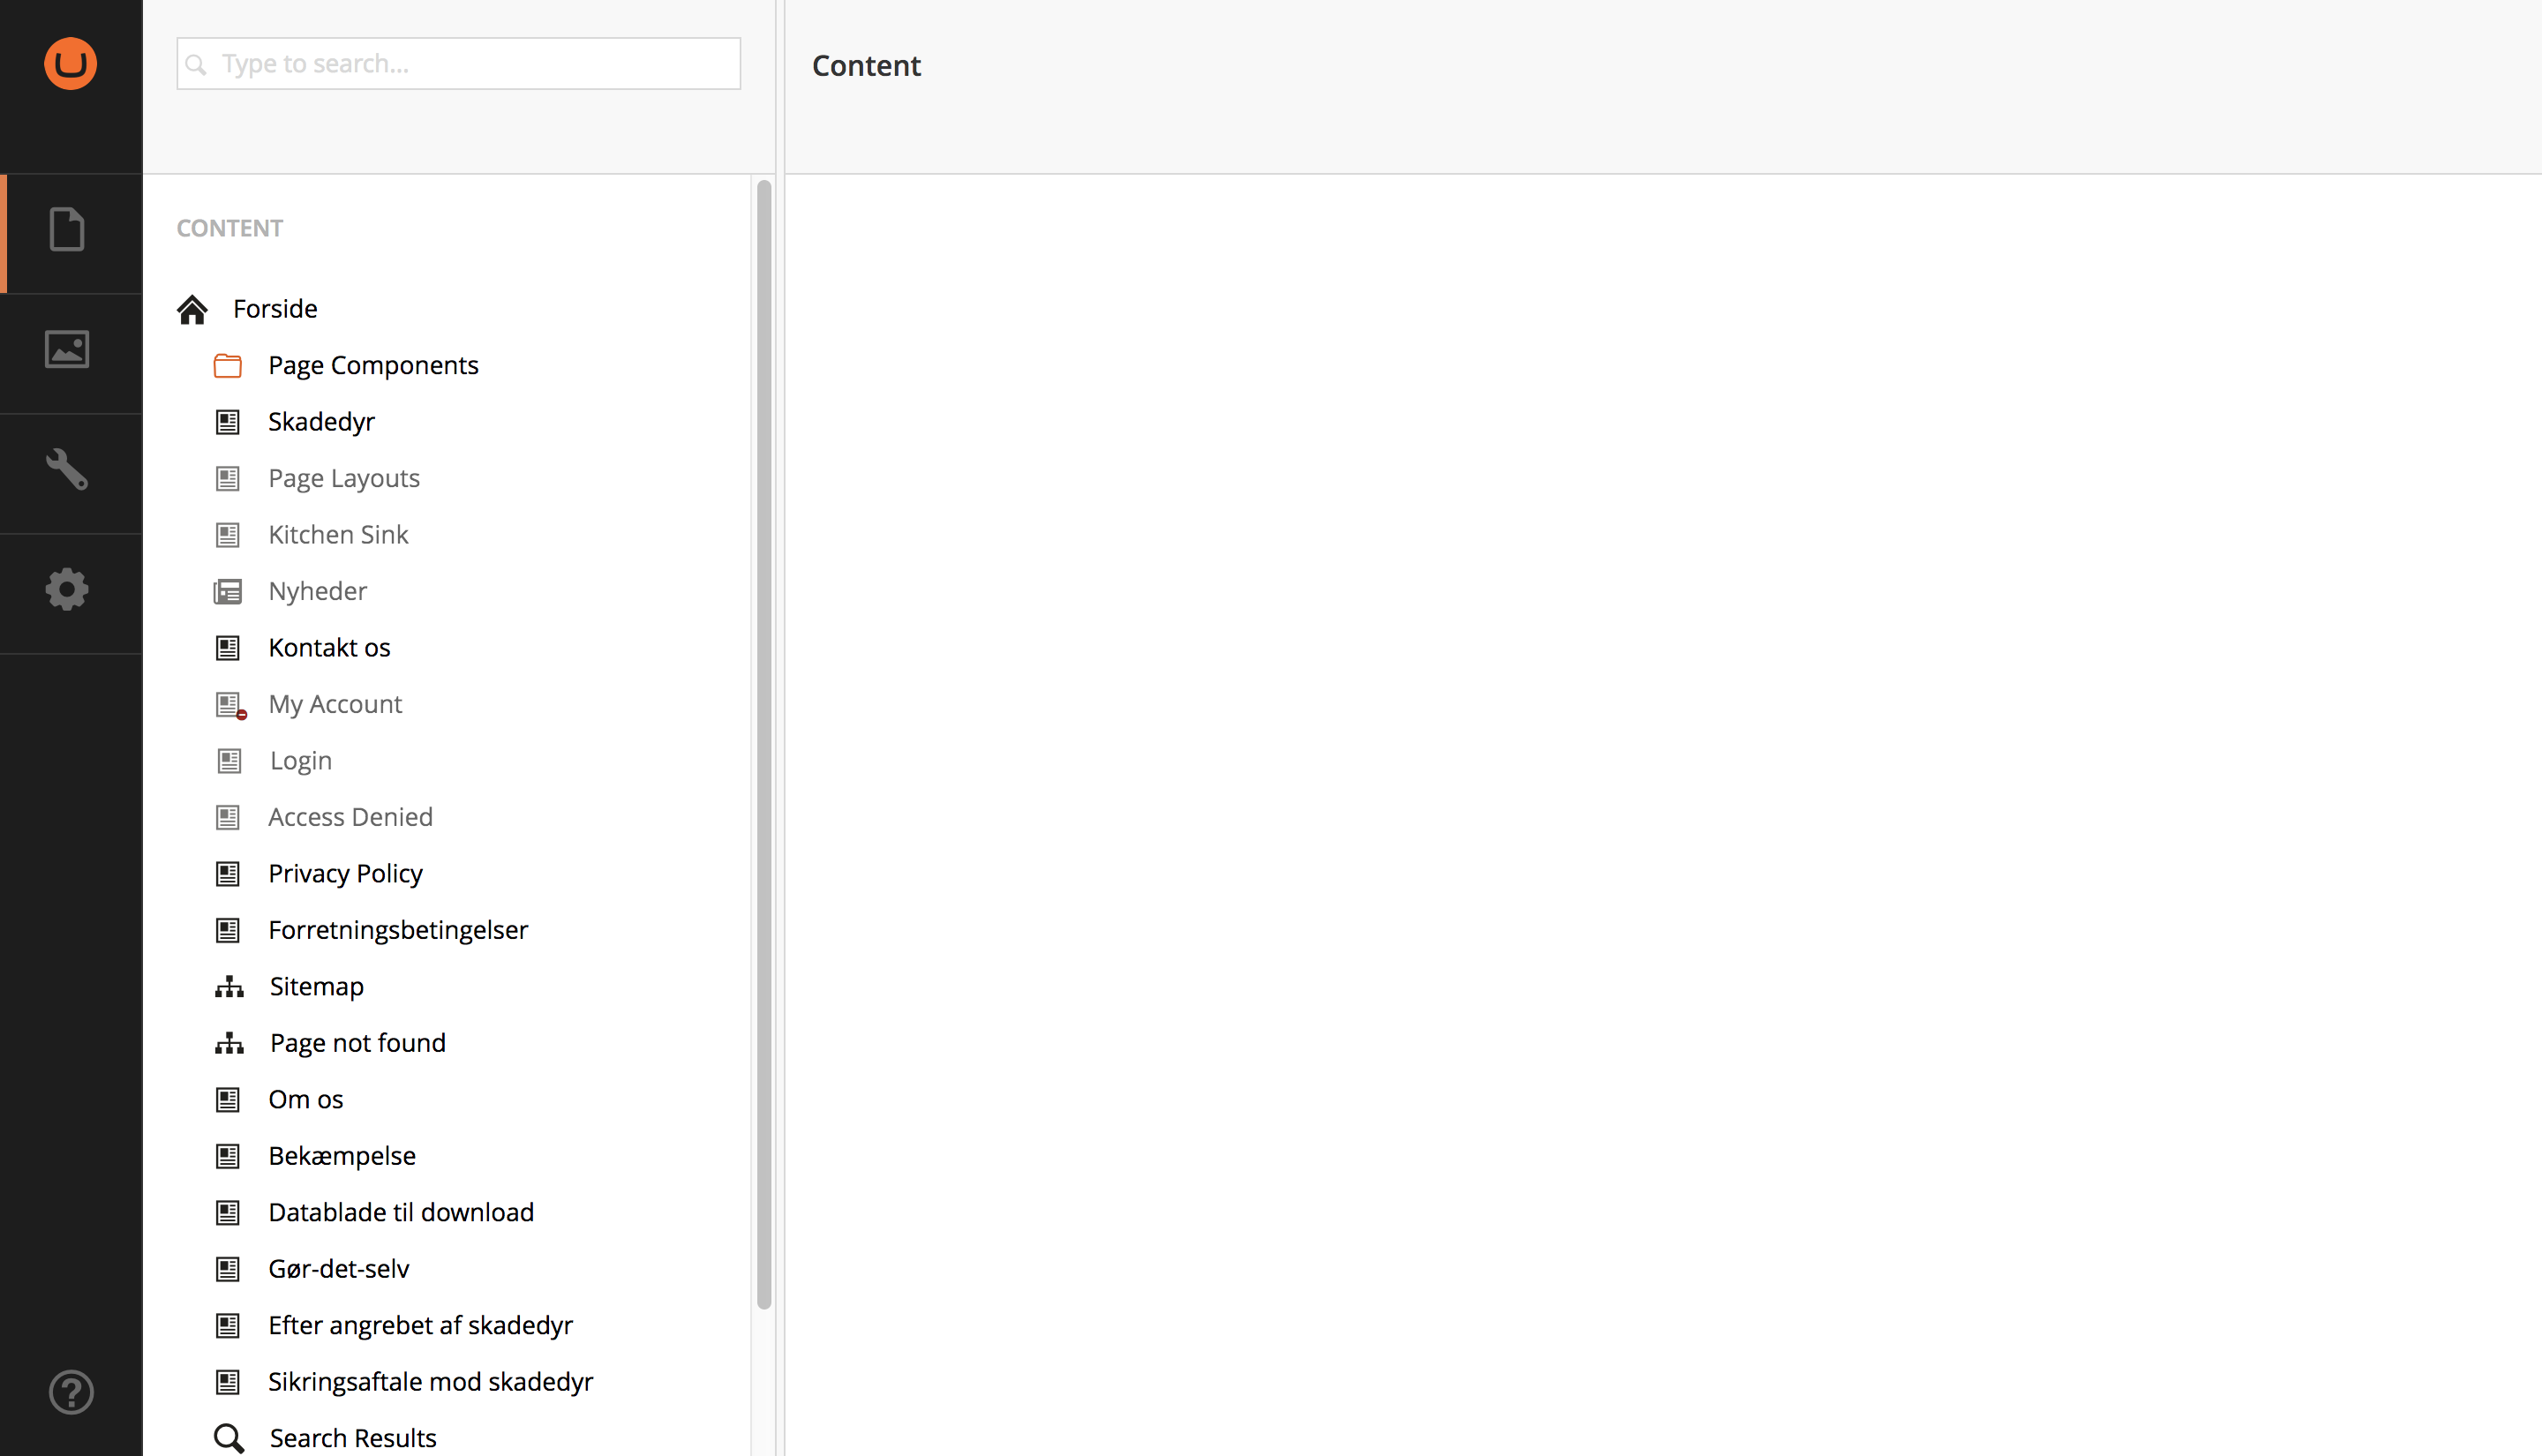
Task: Click into the search field
Action: [458, 63]
